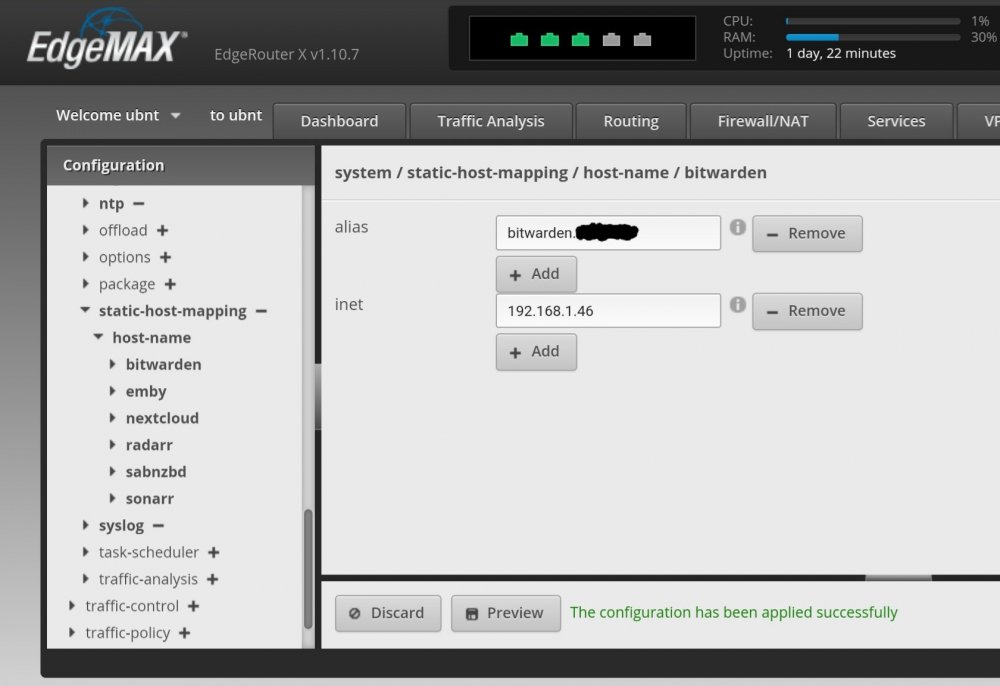This screenshot has height=686, width=1000.
Task: Expand the bitwarden host arrow
Action: [112, 364]
